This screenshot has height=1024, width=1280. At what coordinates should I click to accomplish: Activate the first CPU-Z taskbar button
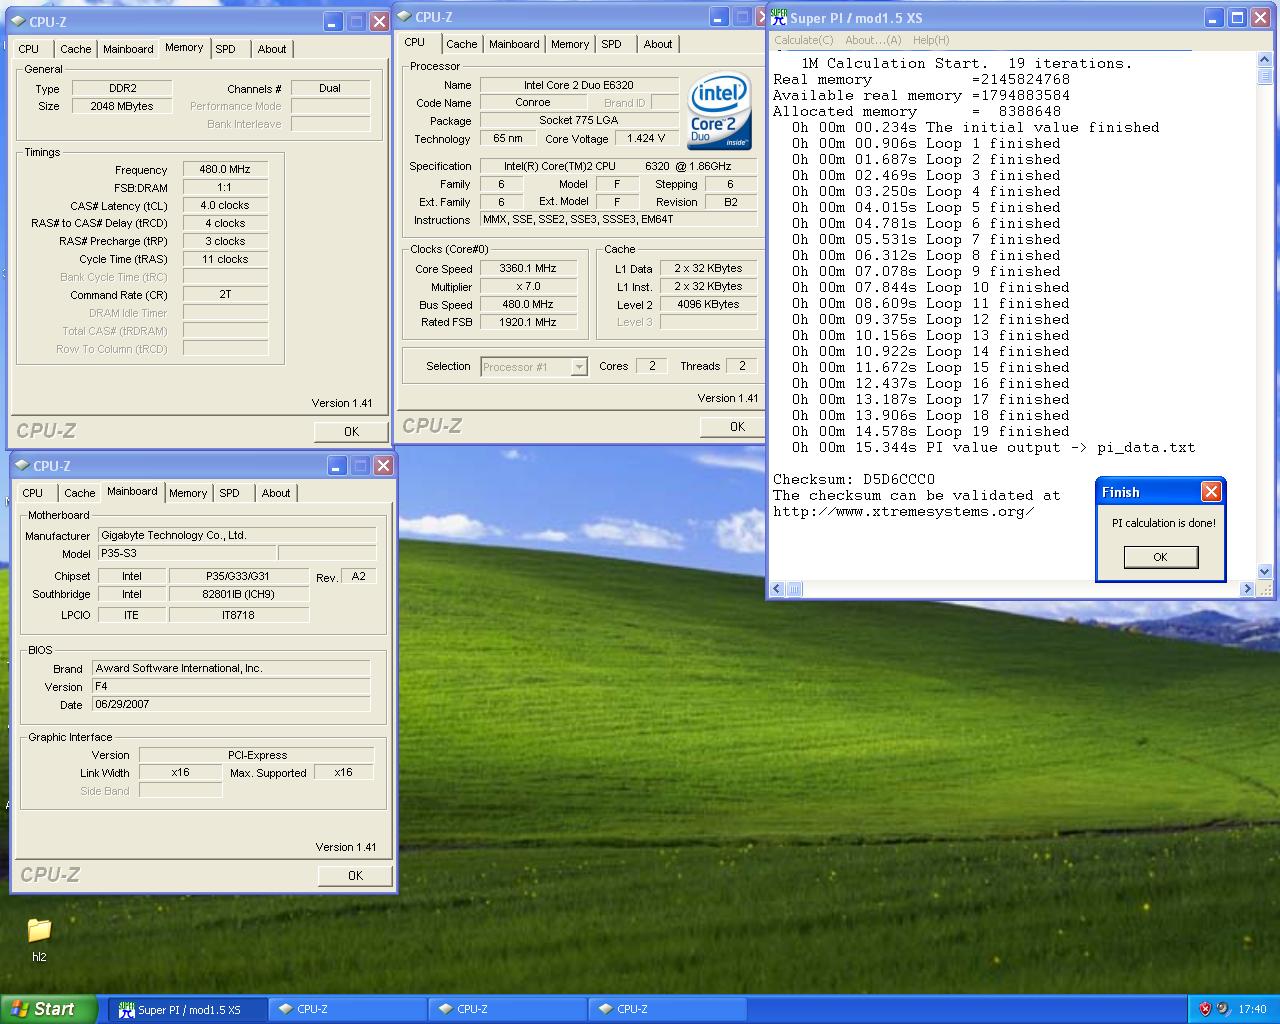[347, 1009]
